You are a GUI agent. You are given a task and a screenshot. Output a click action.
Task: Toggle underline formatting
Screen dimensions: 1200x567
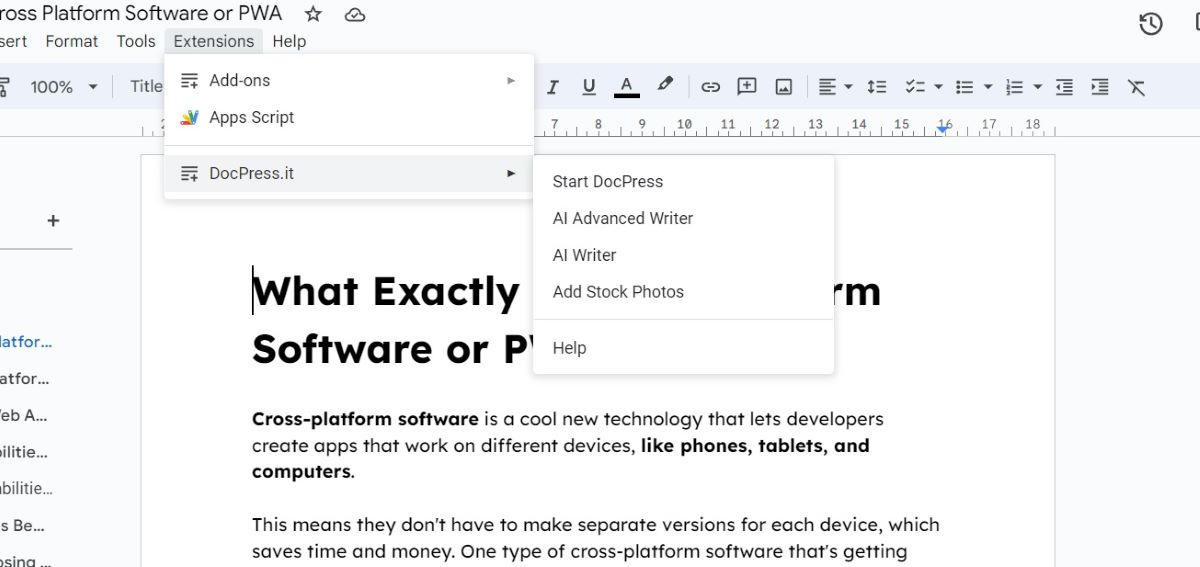tap(589, 87)
